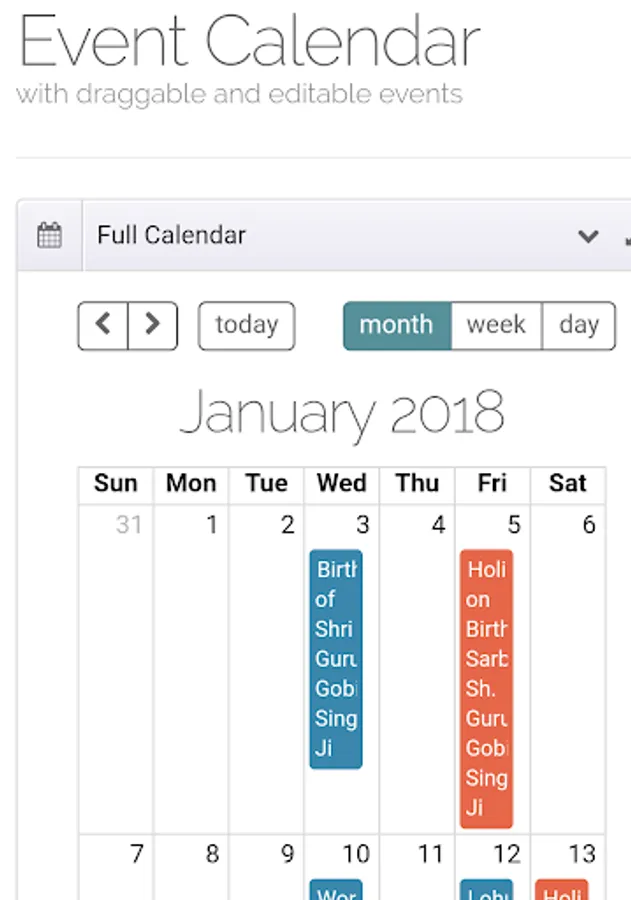Go to the previous month arrow

[x=103, y=325]
